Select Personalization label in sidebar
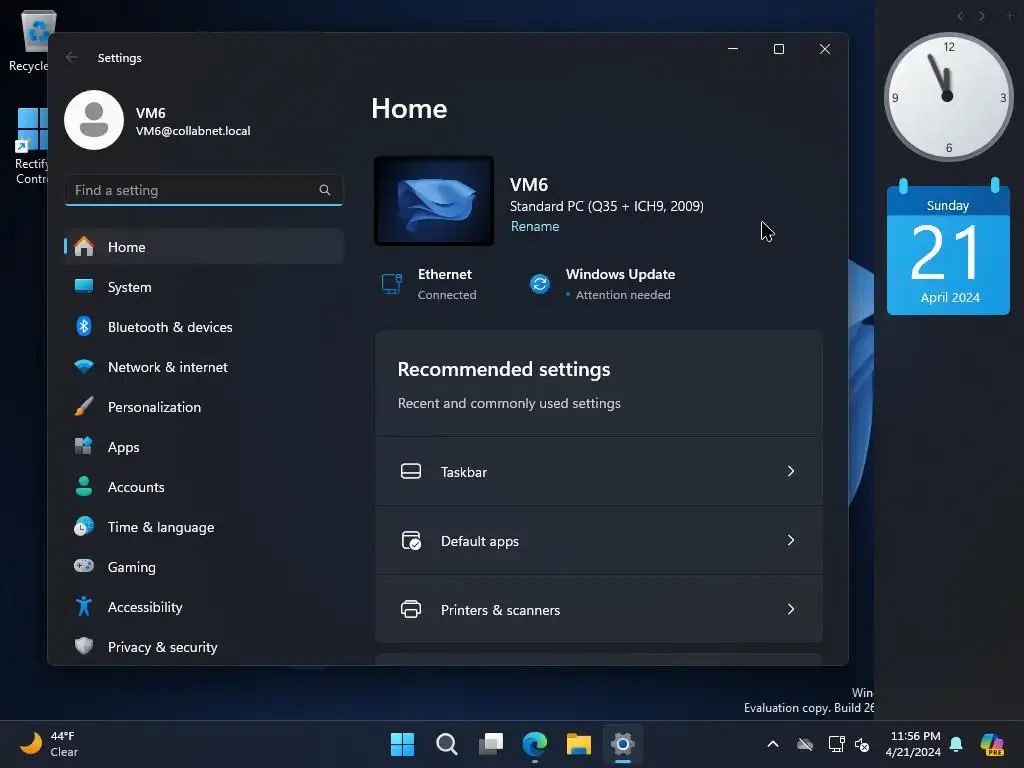The height and width of the screenshot is (768, 1024). coord(154,407)
